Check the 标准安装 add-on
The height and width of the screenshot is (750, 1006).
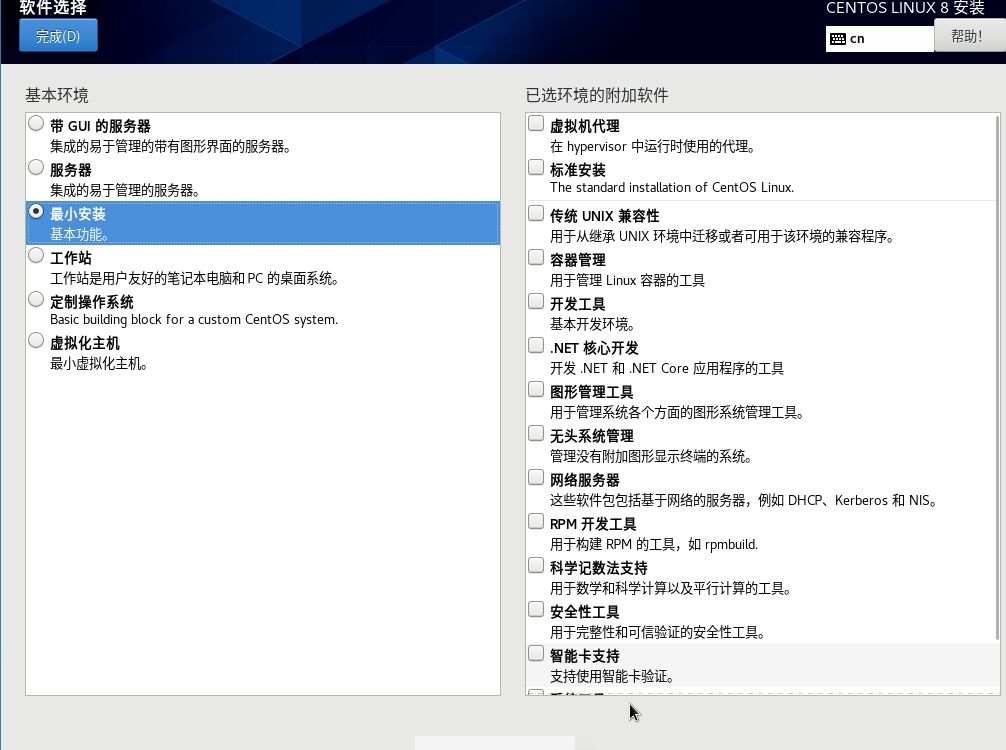tap(537, 168)
